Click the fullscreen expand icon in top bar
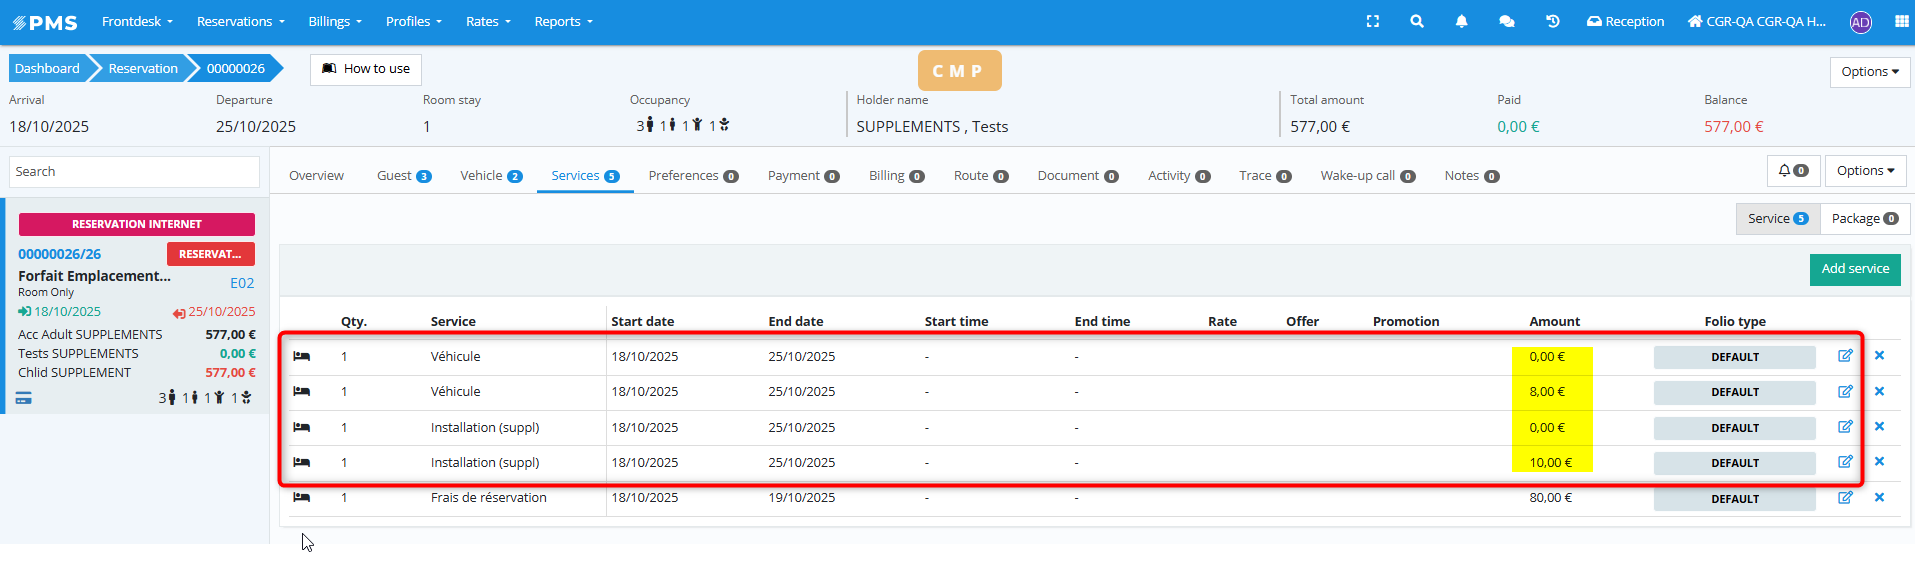Screen dimensions: 1915x570 [1373, 21]
